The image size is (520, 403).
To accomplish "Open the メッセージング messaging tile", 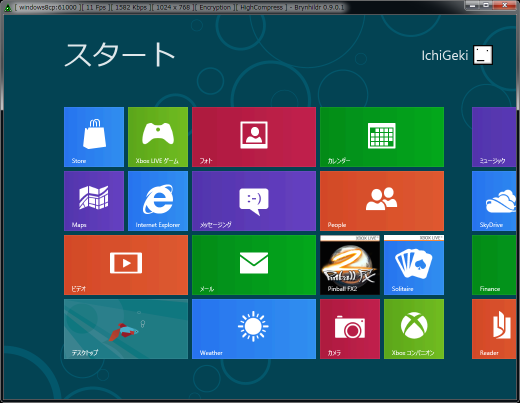I will [254, 201].
